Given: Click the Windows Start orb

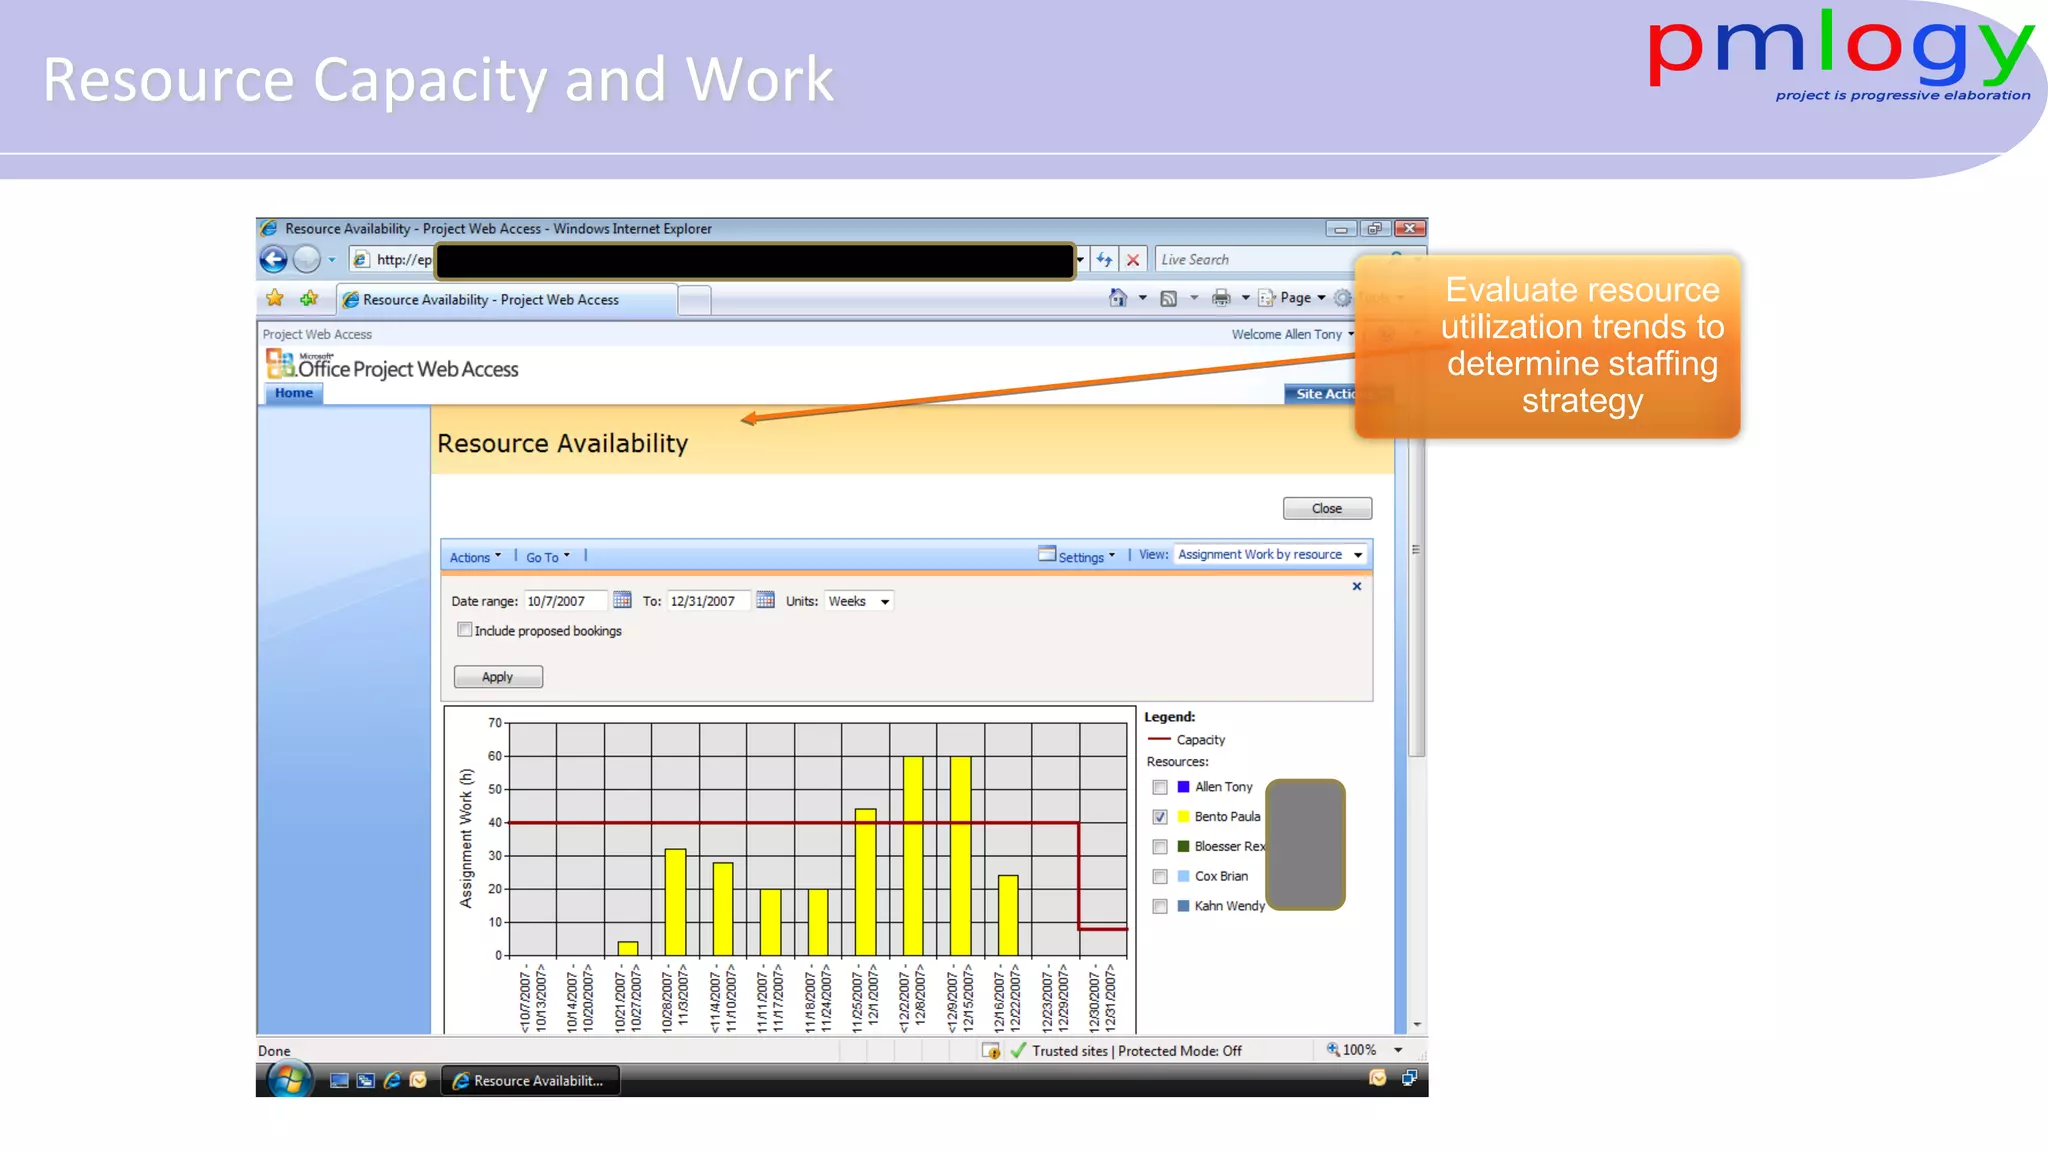Looking at the screenshot, I should pyautogui.click(x=289, y=1079).
